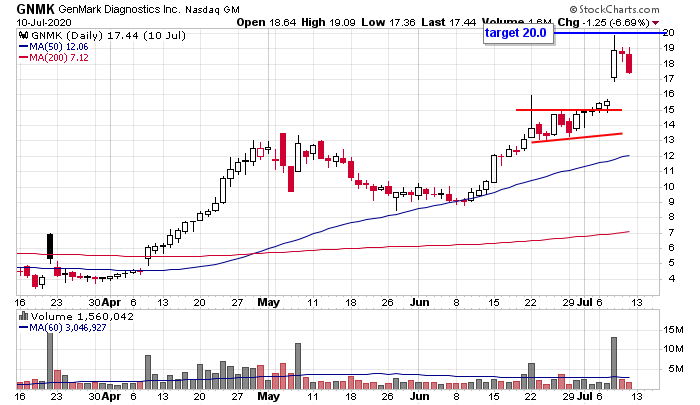This screenshot has width=700, height=405.
Task: Click the GNMK (Daily) 17.44 legend text
Action: 108,36
